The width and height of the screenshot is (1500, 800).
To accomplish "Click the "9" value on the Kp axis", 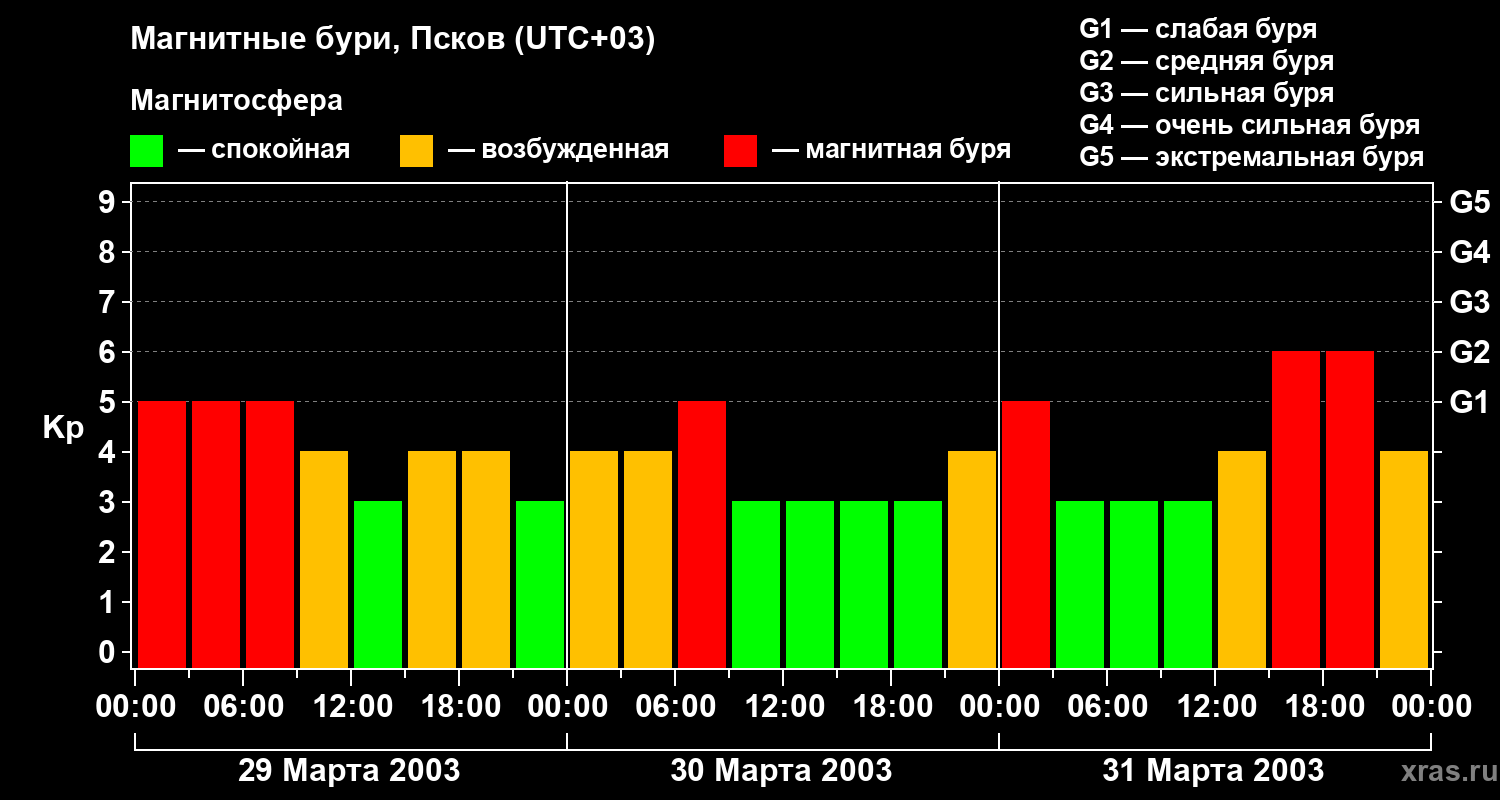I will 108,203.
